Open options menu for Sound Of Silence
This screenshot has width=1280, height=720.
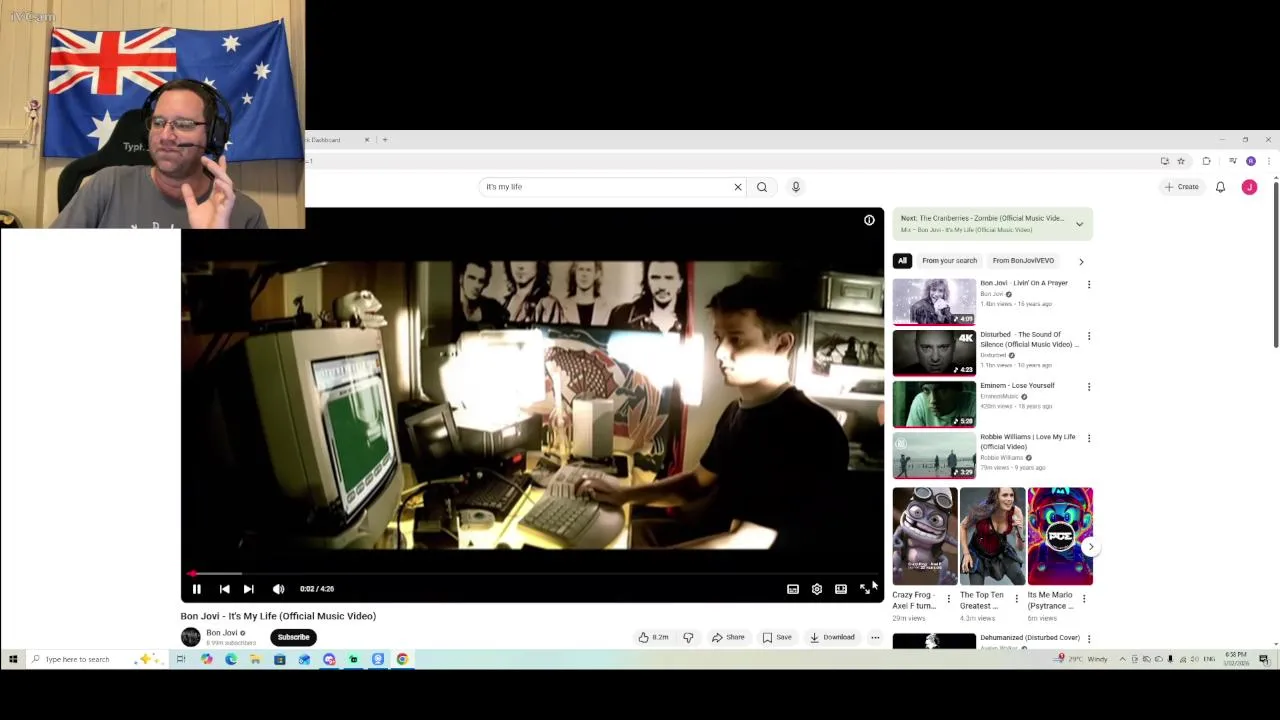pyautogui.click(x=1089, y=336)
